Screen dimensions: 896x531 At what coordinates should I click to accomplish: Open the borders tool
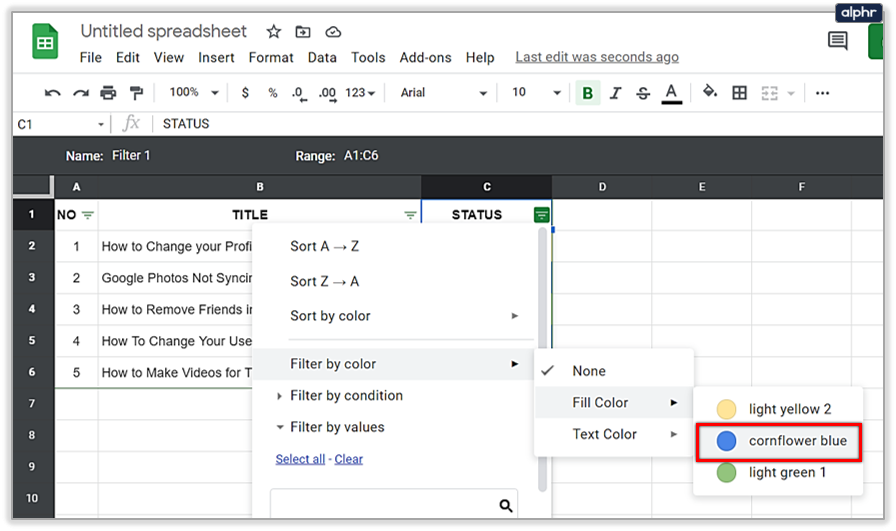(x=740, y=93)
